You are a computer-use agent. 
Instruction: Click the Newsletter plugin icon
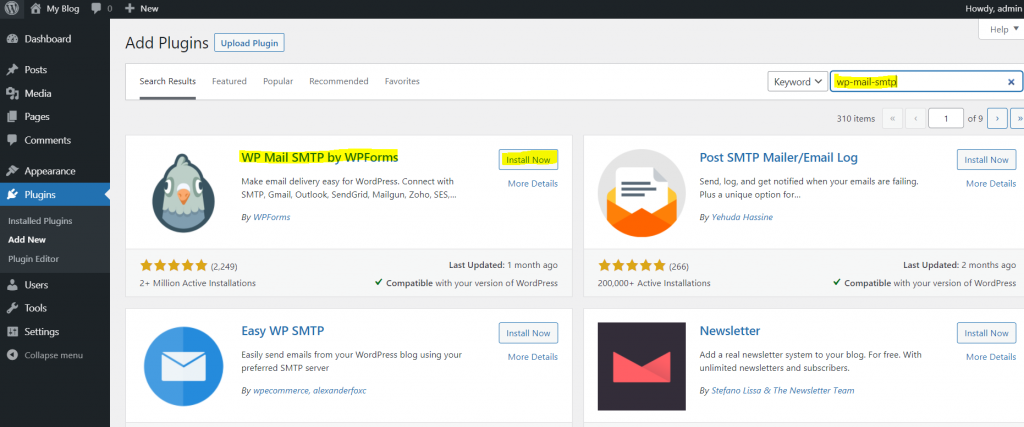[641, 366]
